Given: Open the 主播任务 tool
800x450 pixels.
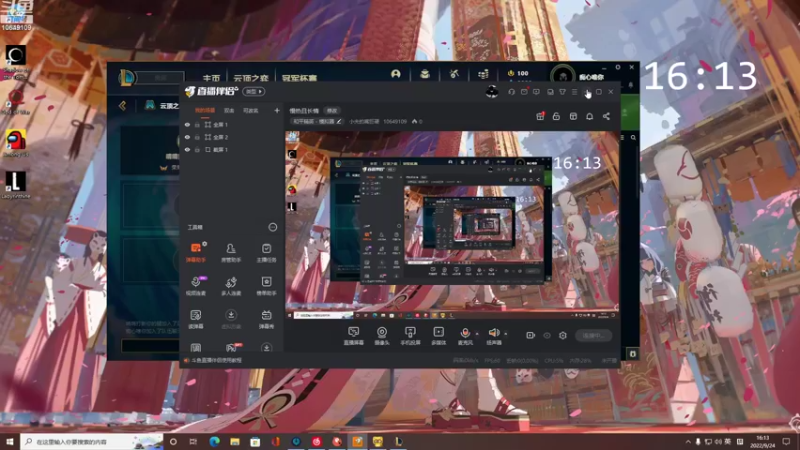Looking at the screenshot, I should coord(266,253).
